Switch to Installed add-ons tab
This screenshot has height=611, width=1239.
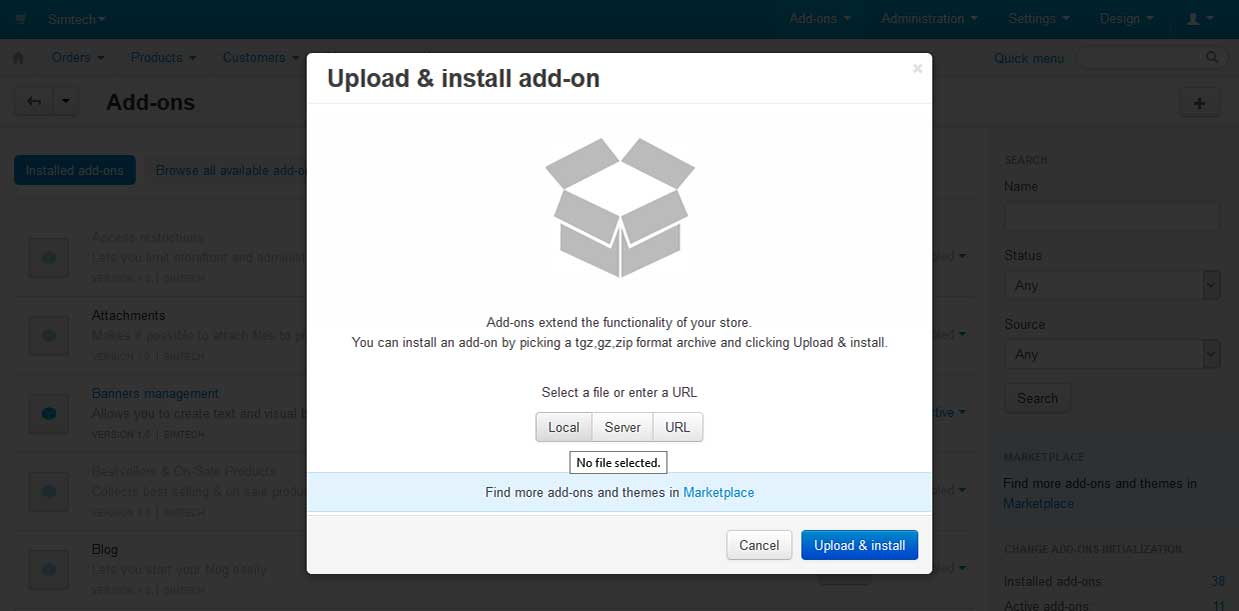(75, 170)
